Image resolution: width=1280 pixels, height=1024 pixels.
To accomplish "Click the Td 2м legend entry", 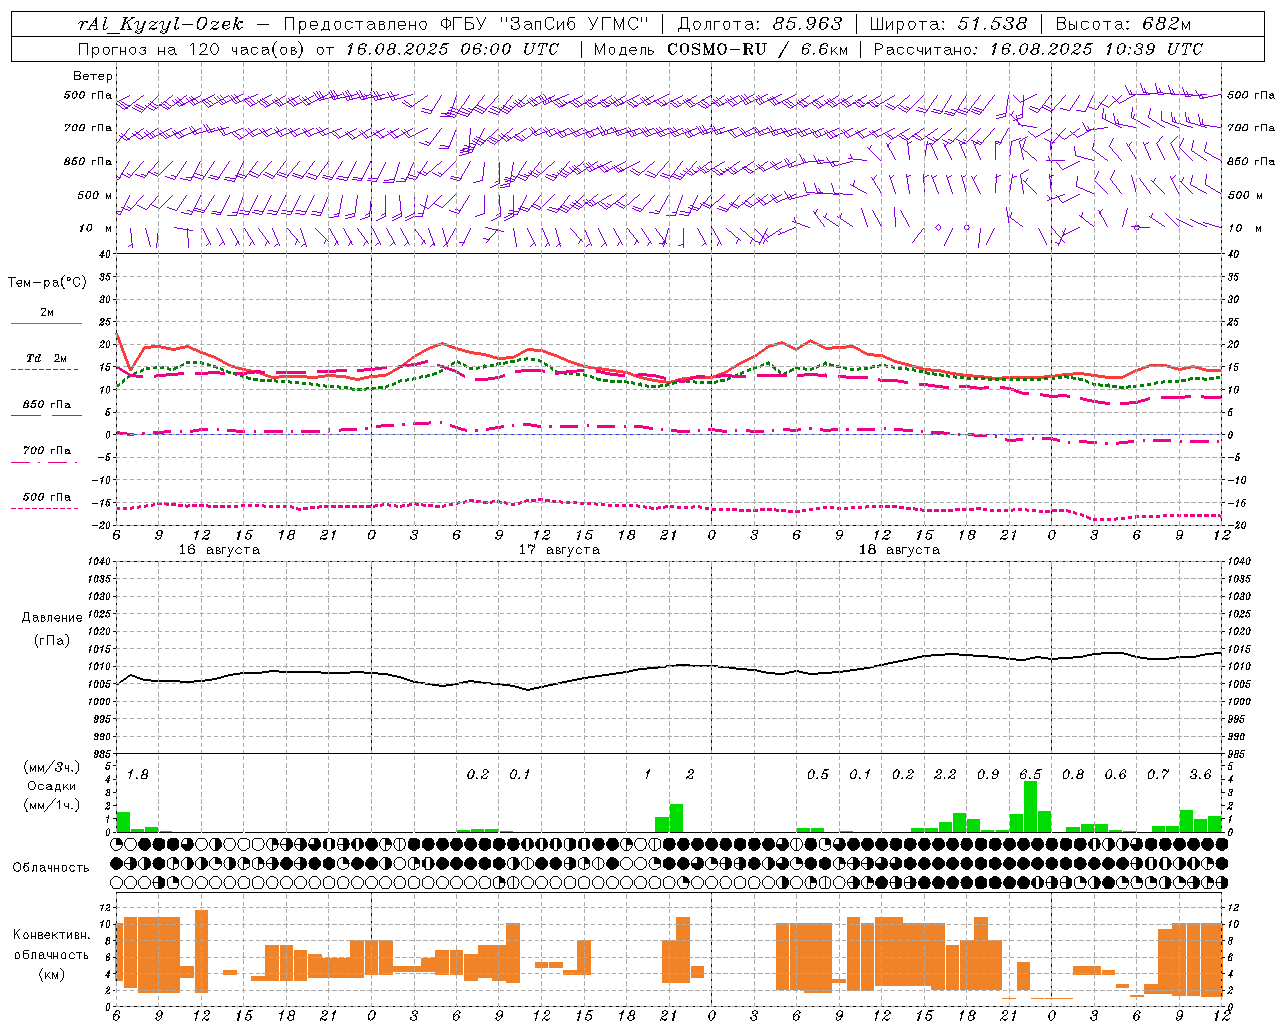I will 47,358.
